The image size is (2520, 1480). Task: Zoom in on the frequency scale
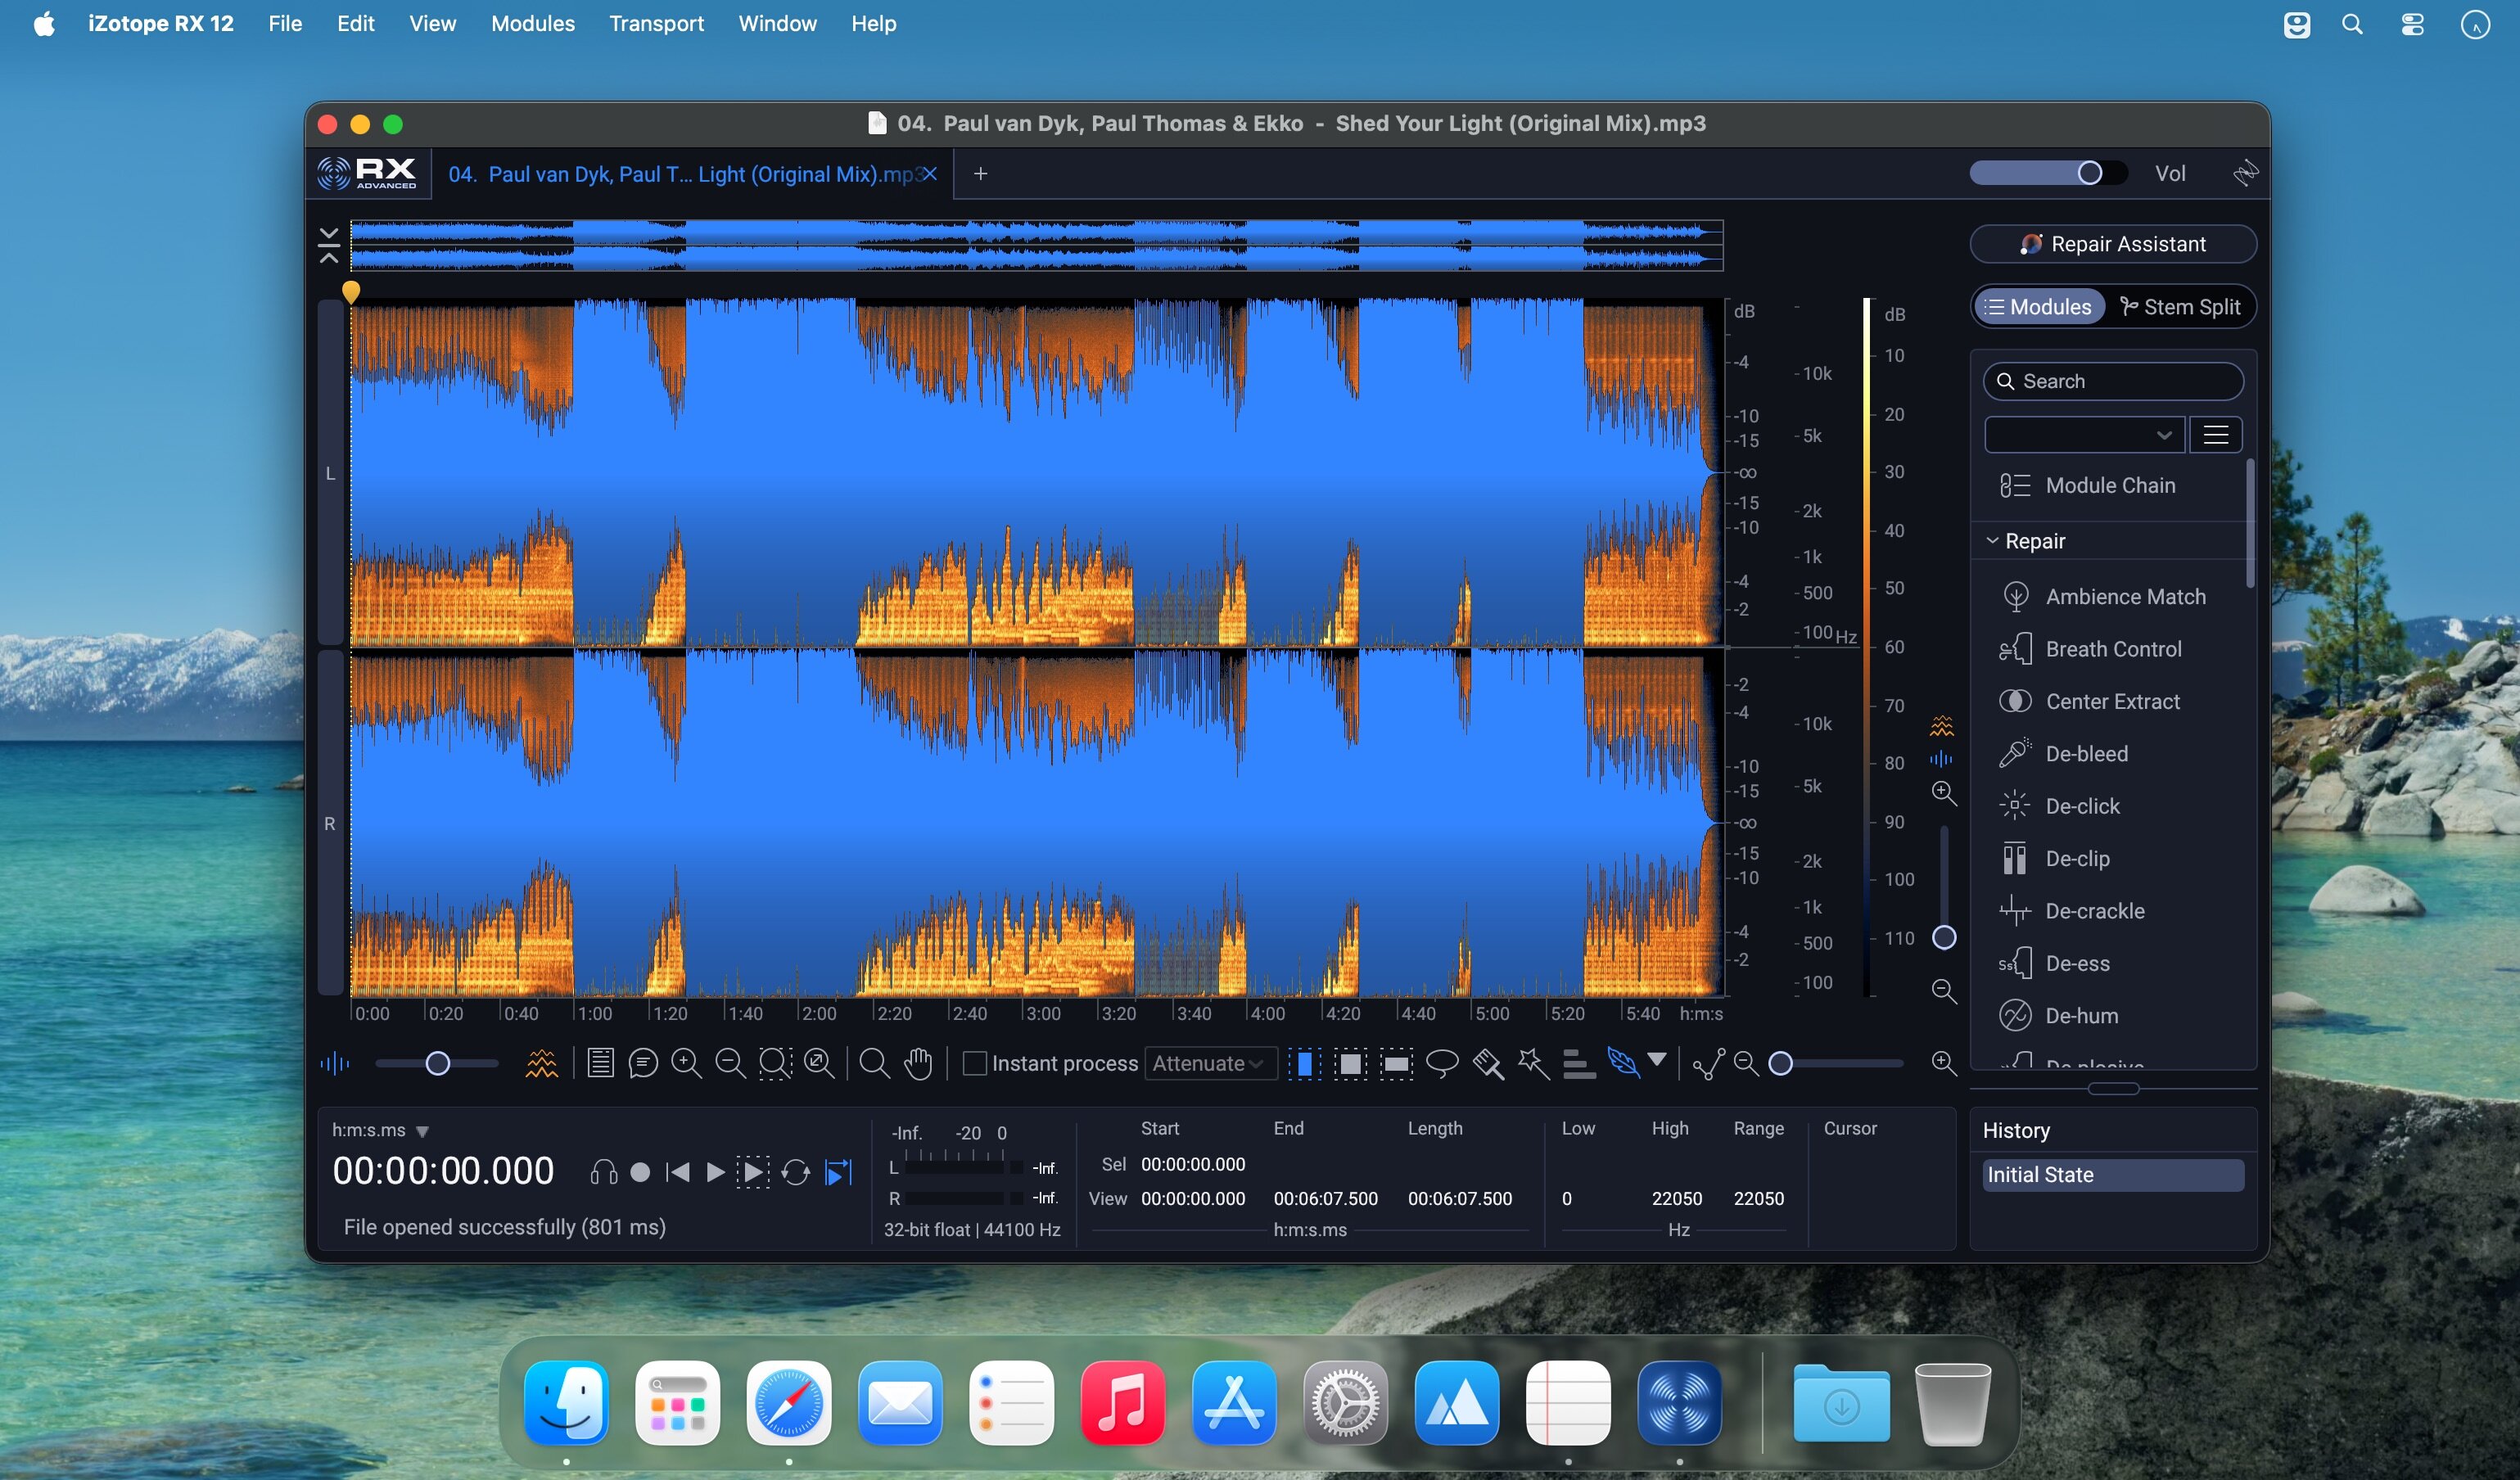point(1944,793)
